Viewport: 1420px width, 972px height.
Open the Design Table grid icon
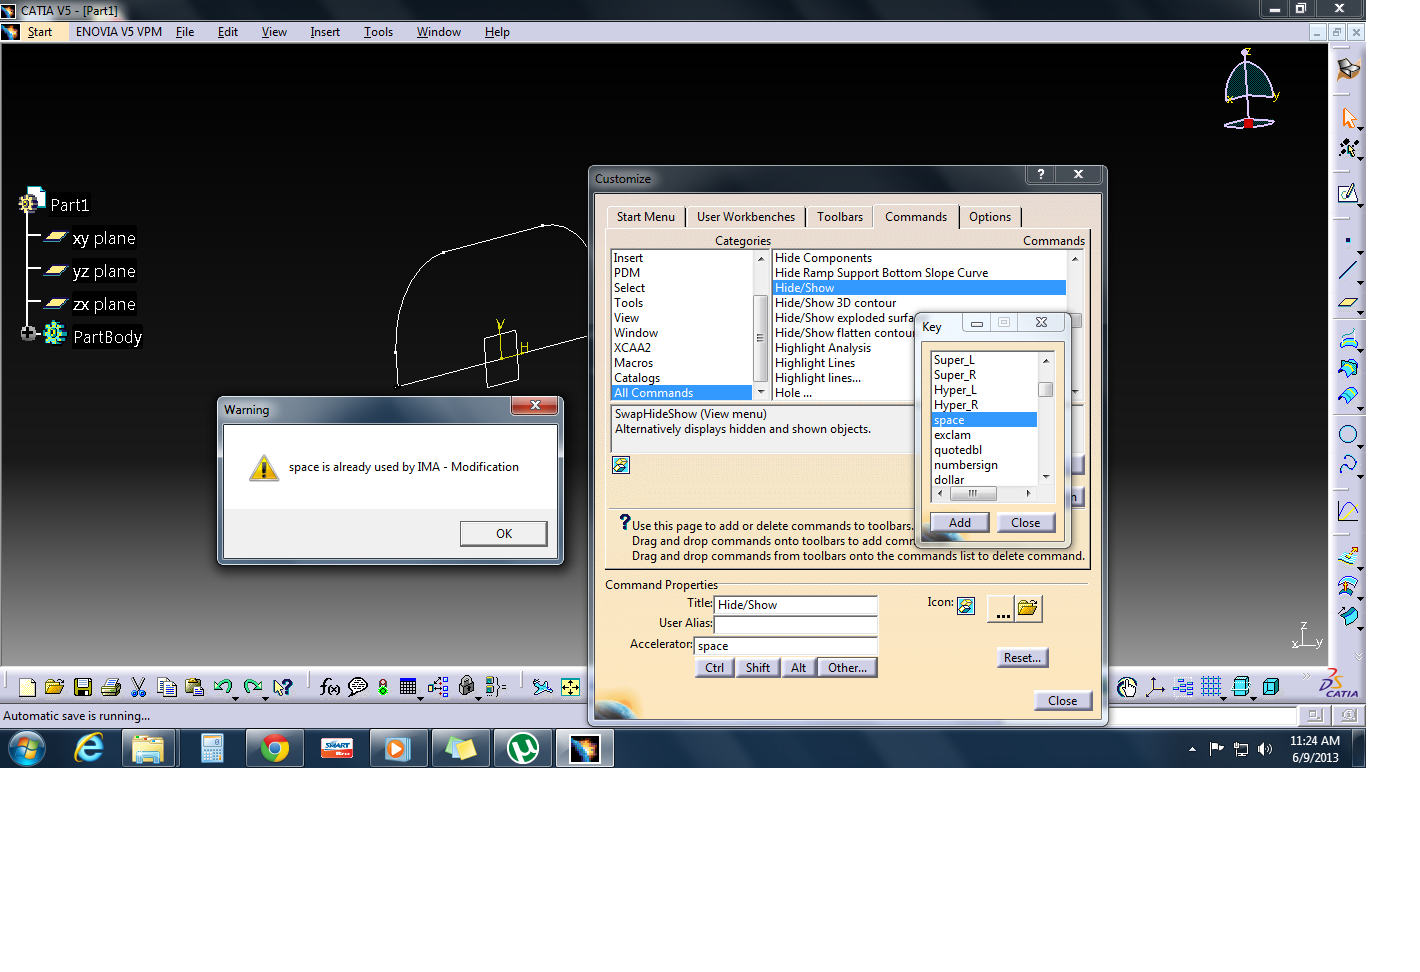[407, 686]
